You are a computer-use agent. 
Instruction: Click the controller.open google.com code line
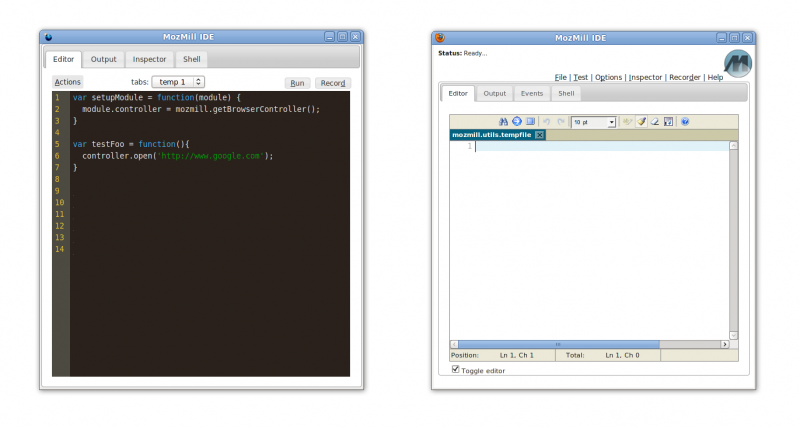[x=178, y=156]
